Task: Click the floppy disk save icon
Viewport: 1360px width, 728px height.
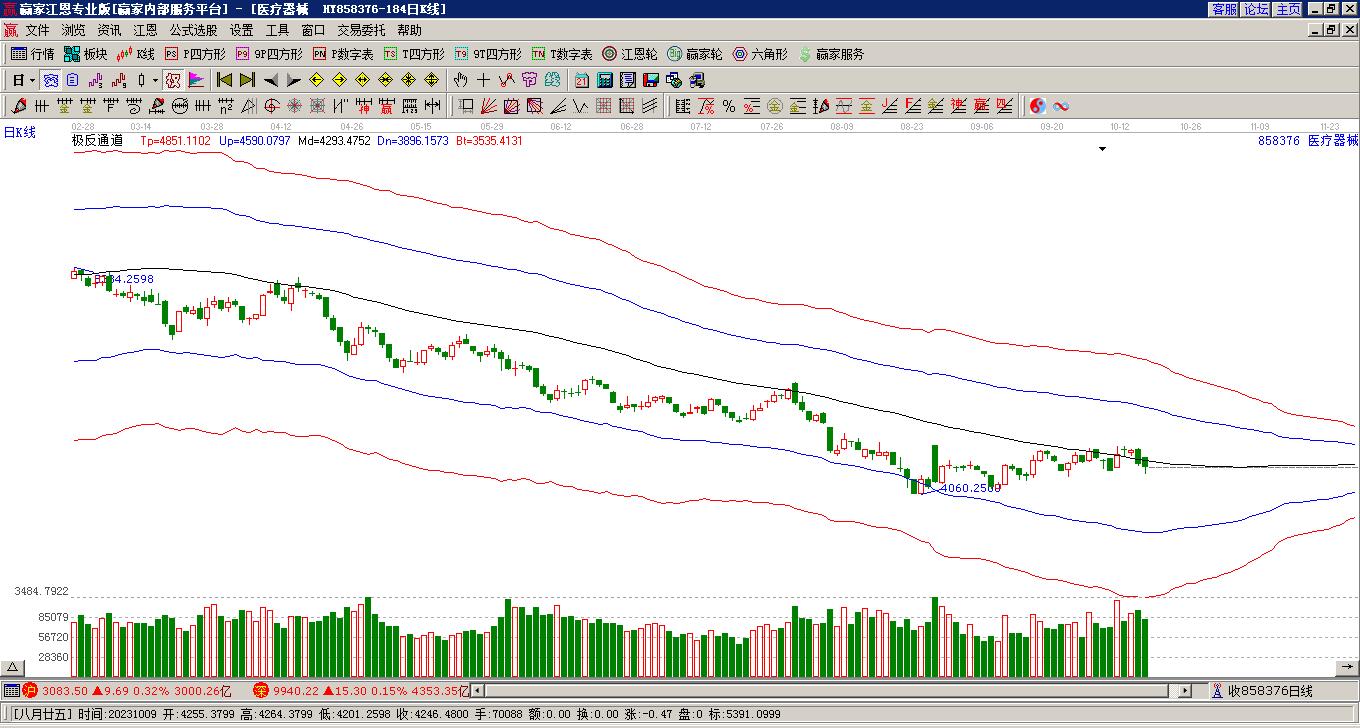Action: [651, 80]
